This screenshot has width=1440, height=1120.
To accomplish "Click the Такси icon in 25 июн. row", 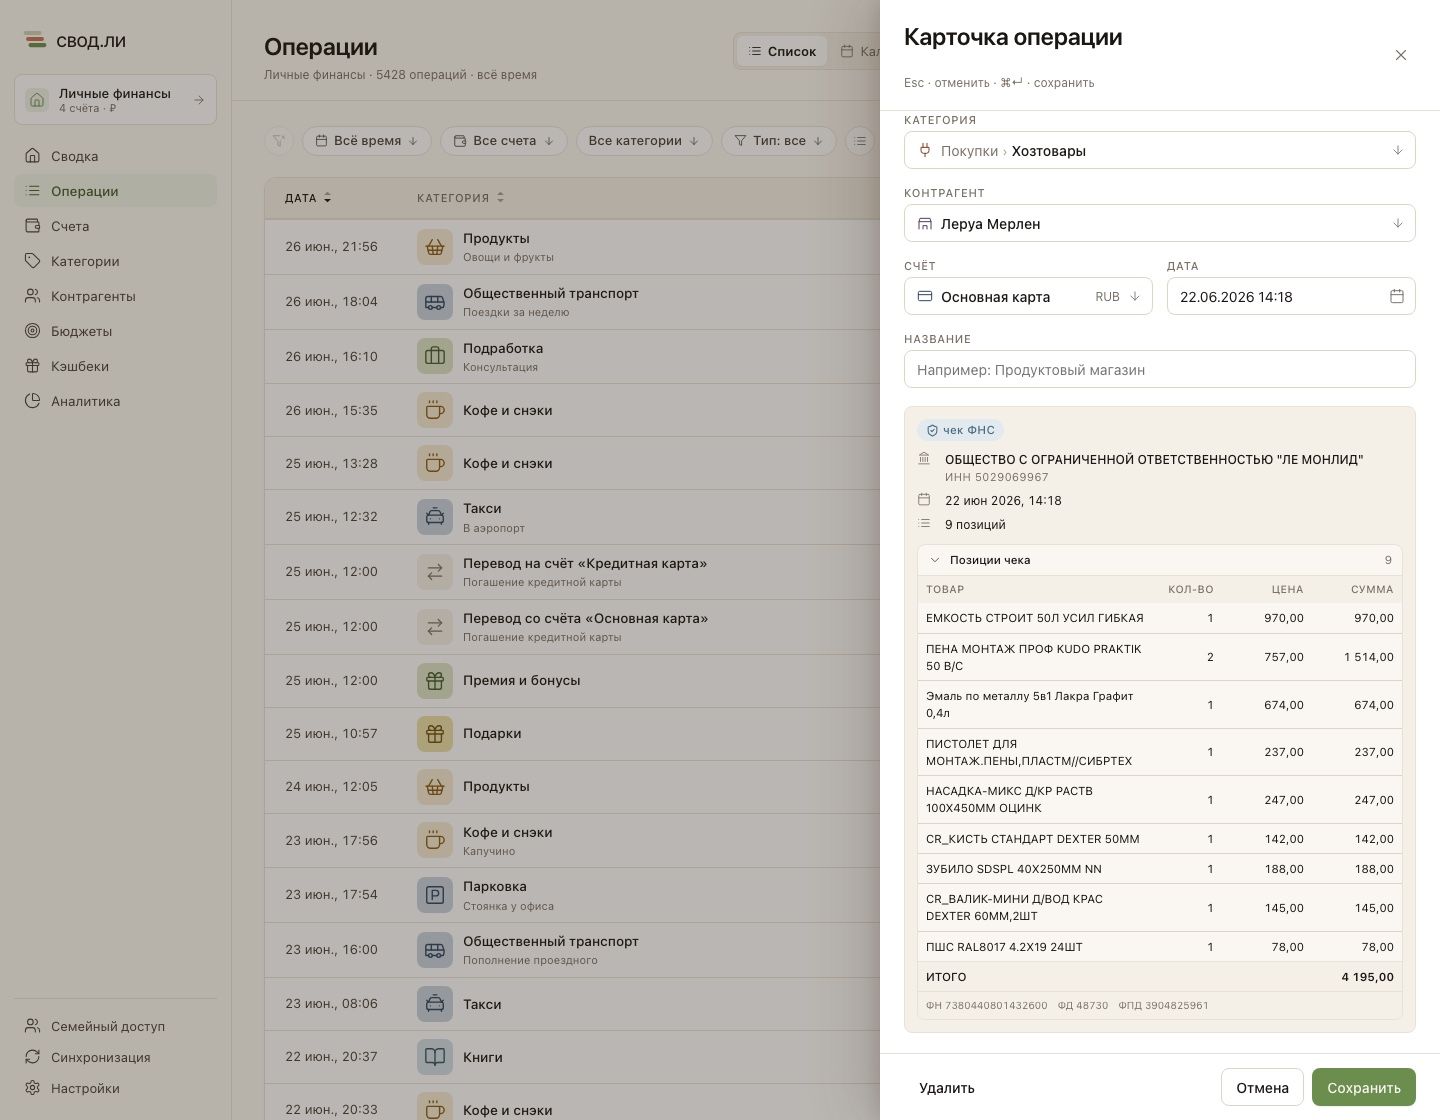I will click(435, 517).
